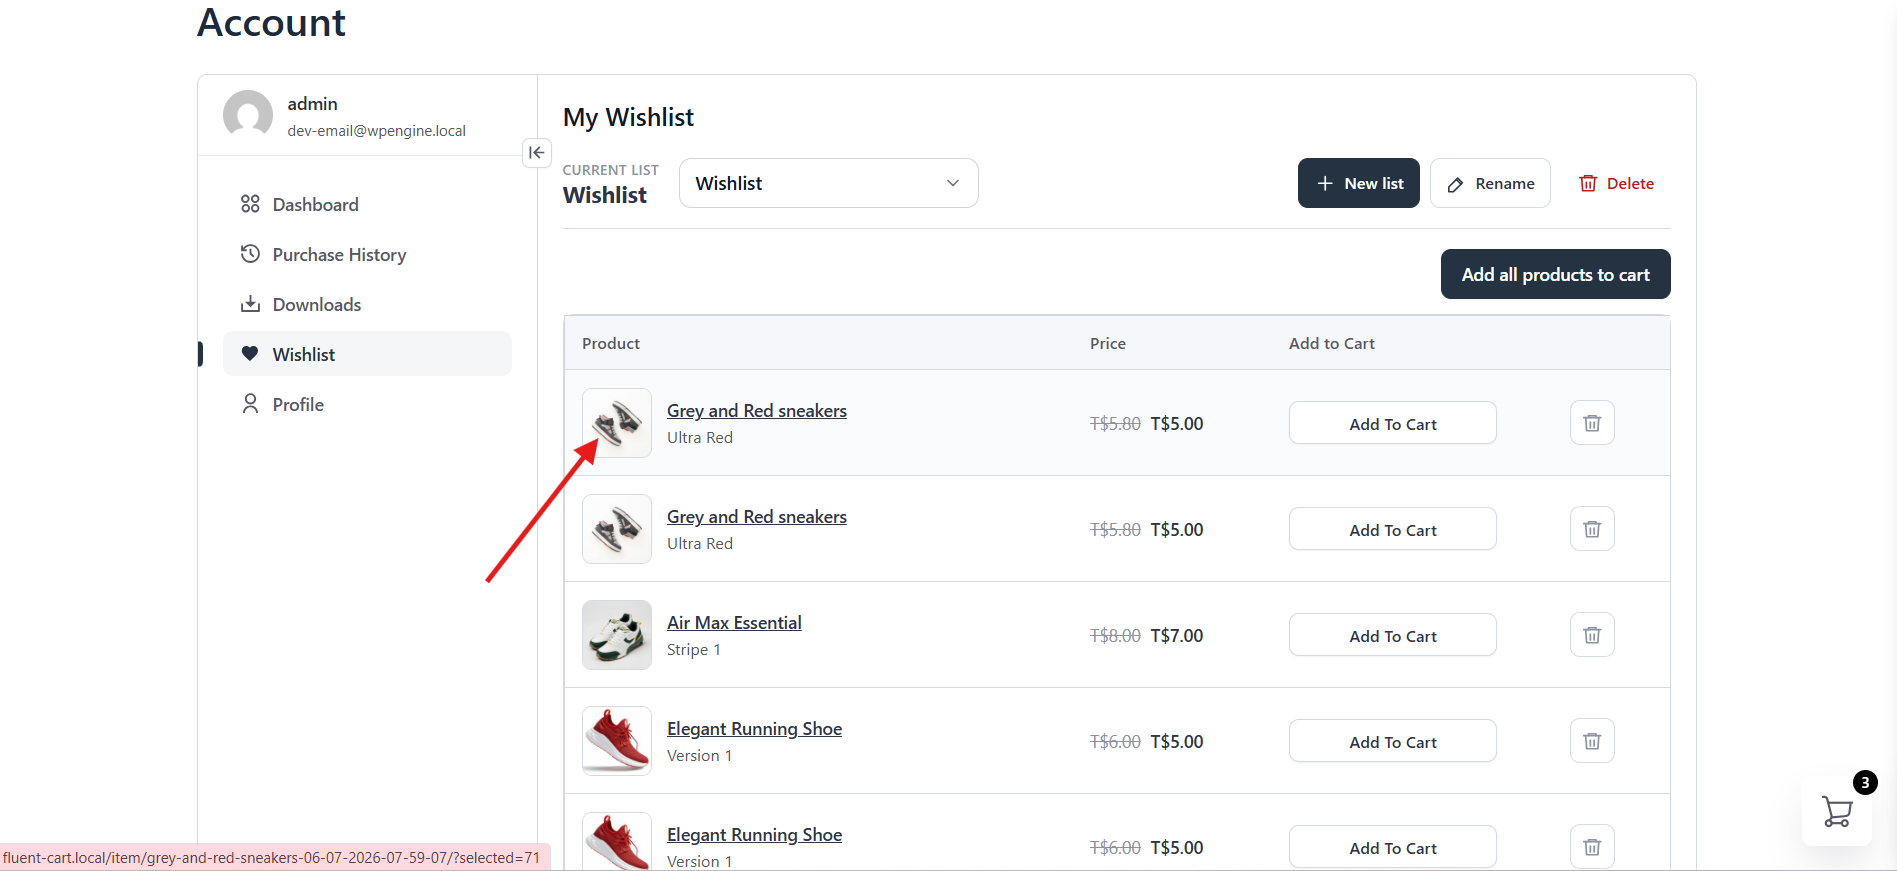The height and width of the screenshot is (871, 1897).
Task: Click the Profile person icon
Action: point(250,404)
